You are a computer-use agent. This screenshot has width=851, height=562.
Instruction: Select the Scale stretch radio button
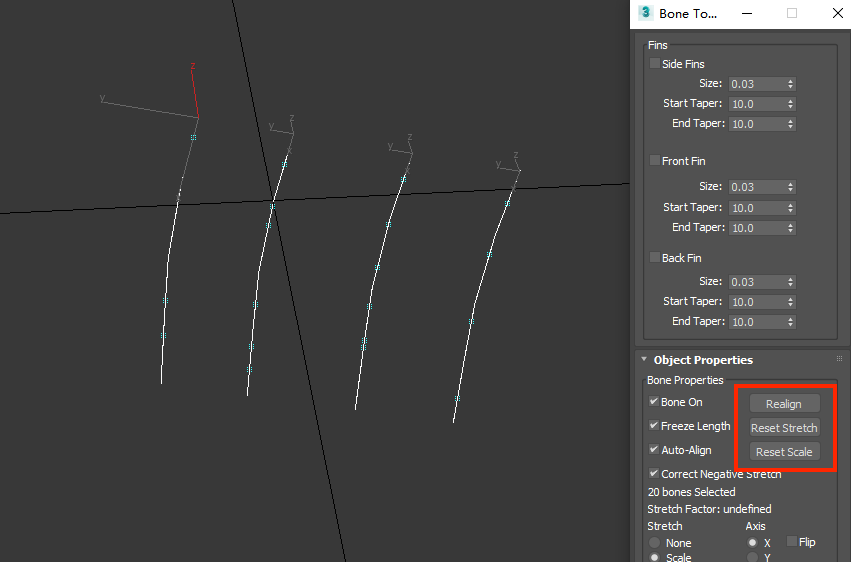pos(655,557)
